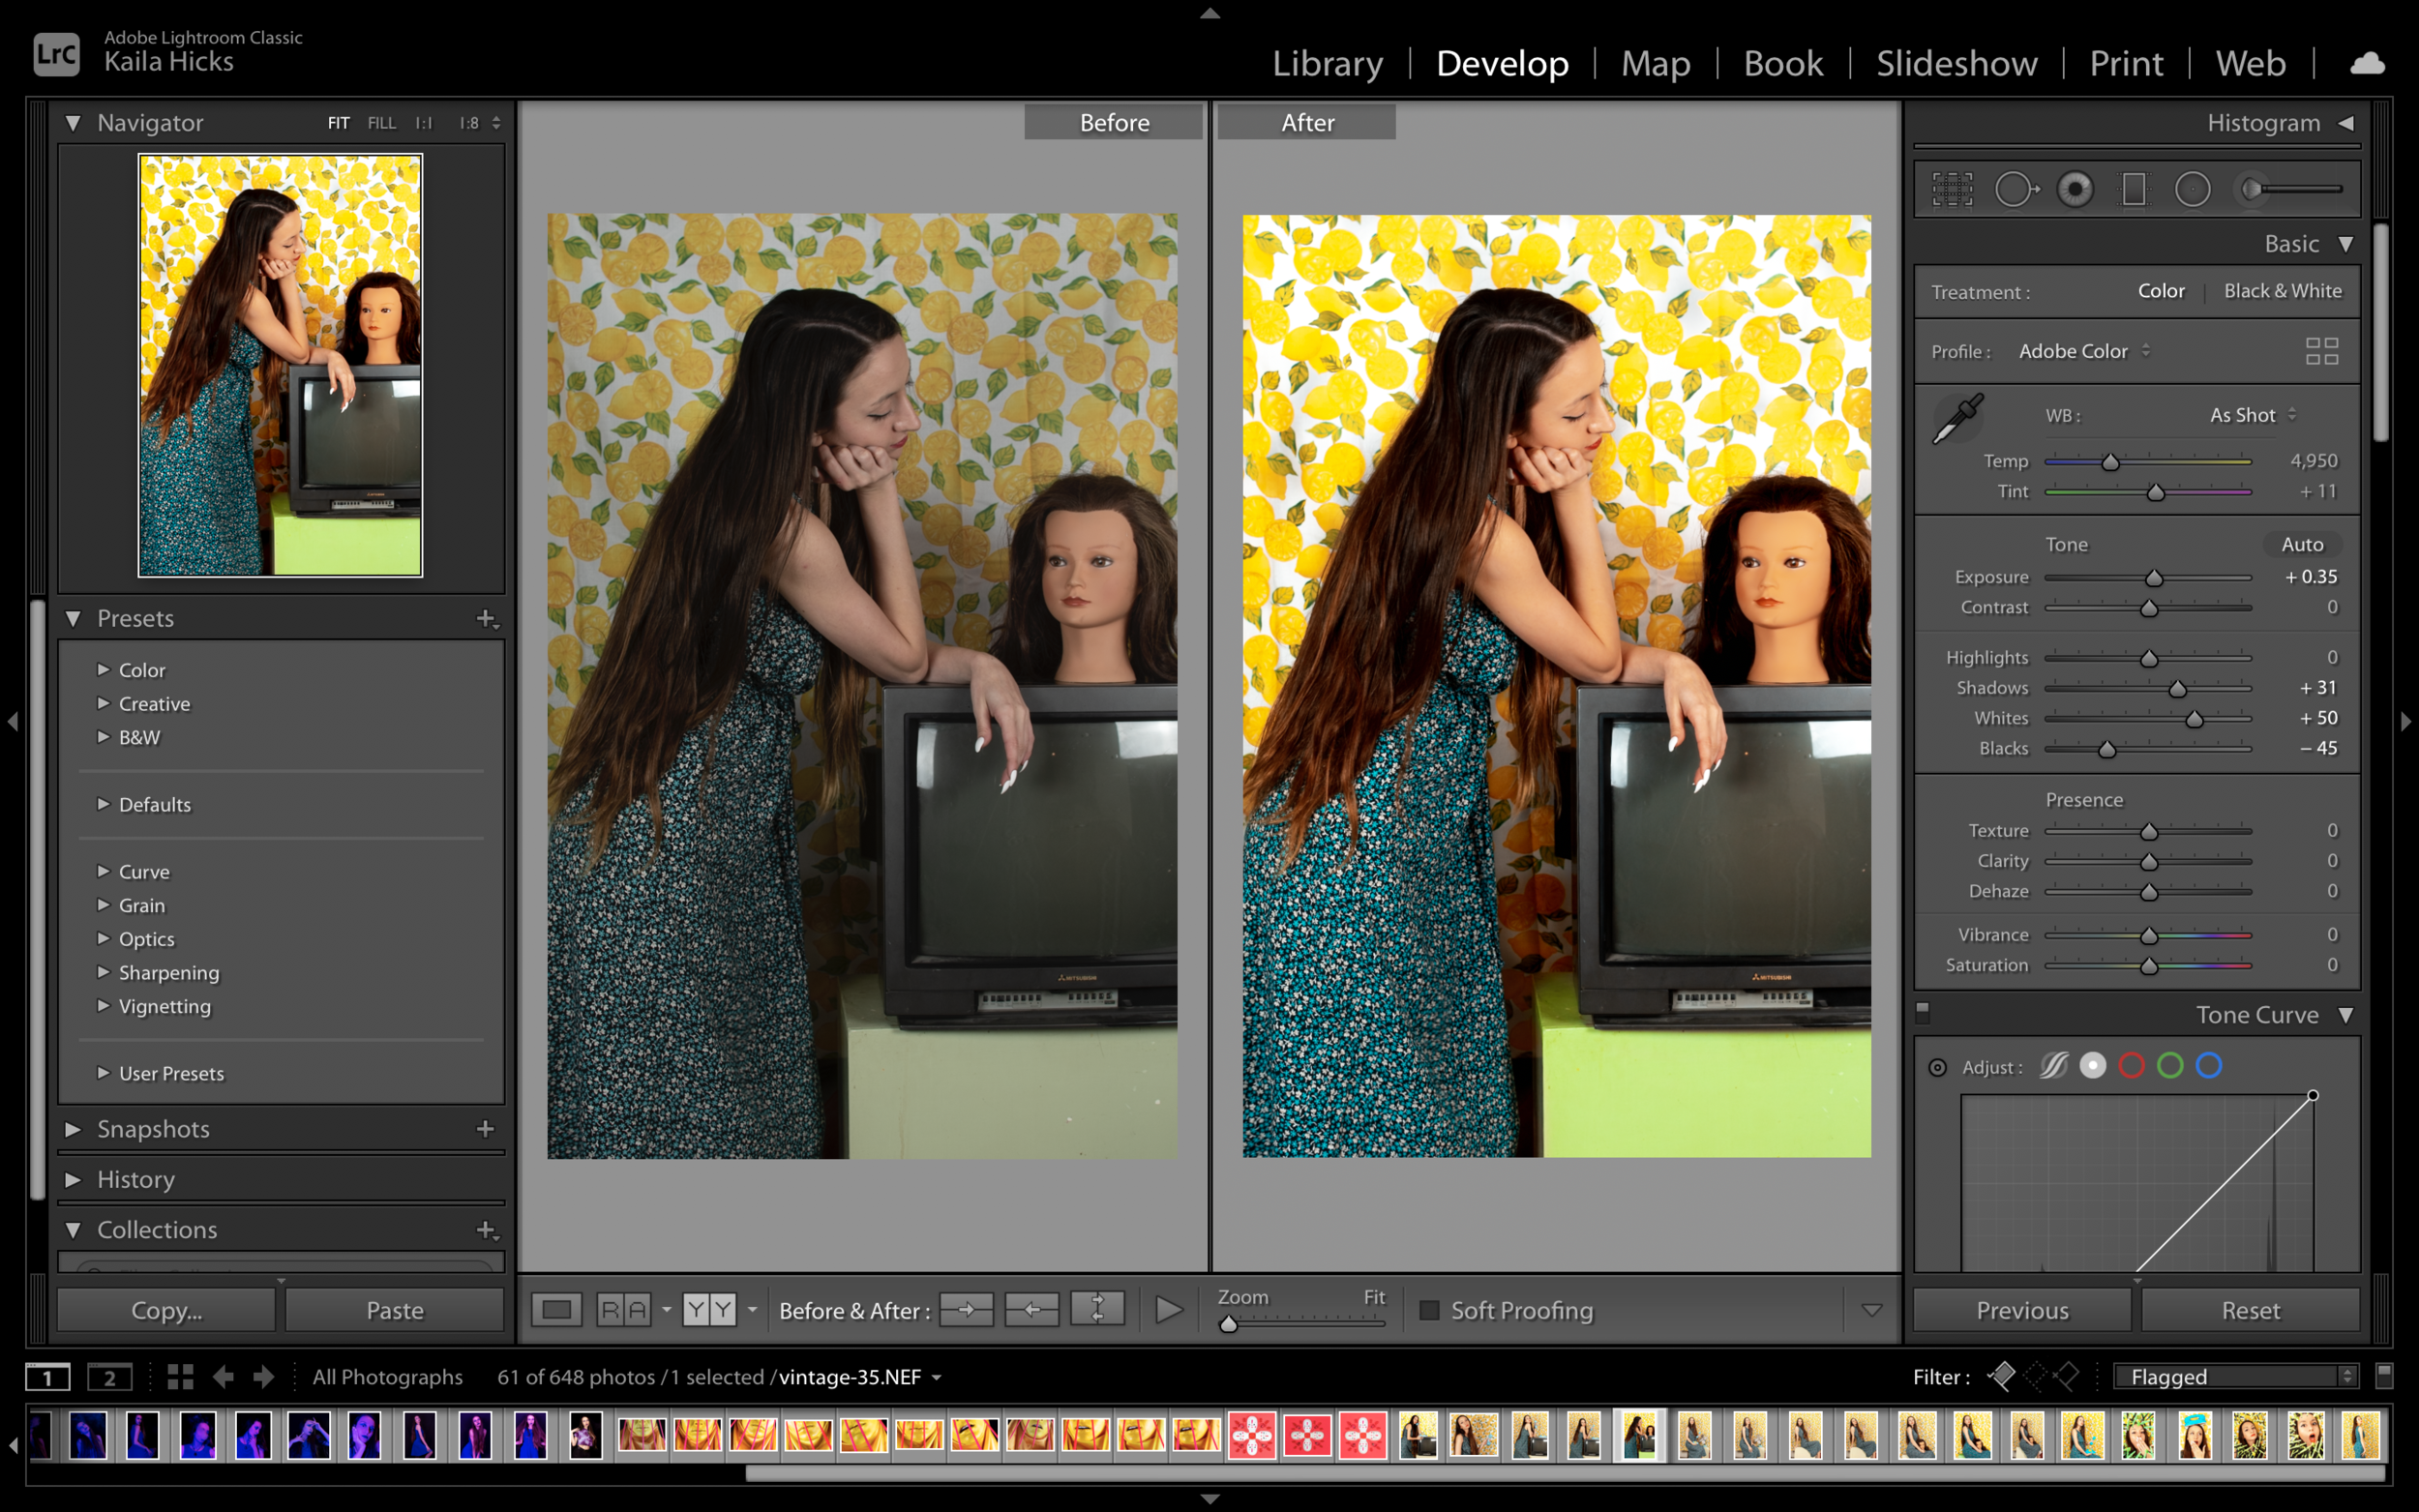Pick the White Balance eyedropper
Image resolution: width=2419 pixels, height=1512 pixels.
click(x=1957, y=418)
